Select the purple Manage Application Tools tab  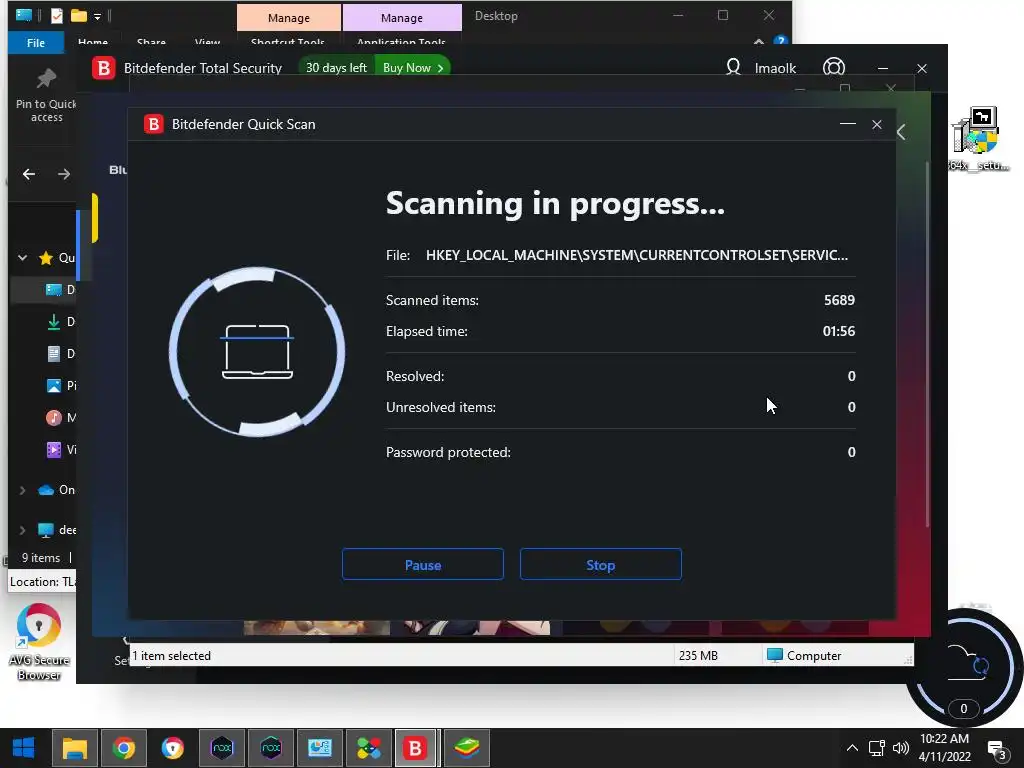402,18
